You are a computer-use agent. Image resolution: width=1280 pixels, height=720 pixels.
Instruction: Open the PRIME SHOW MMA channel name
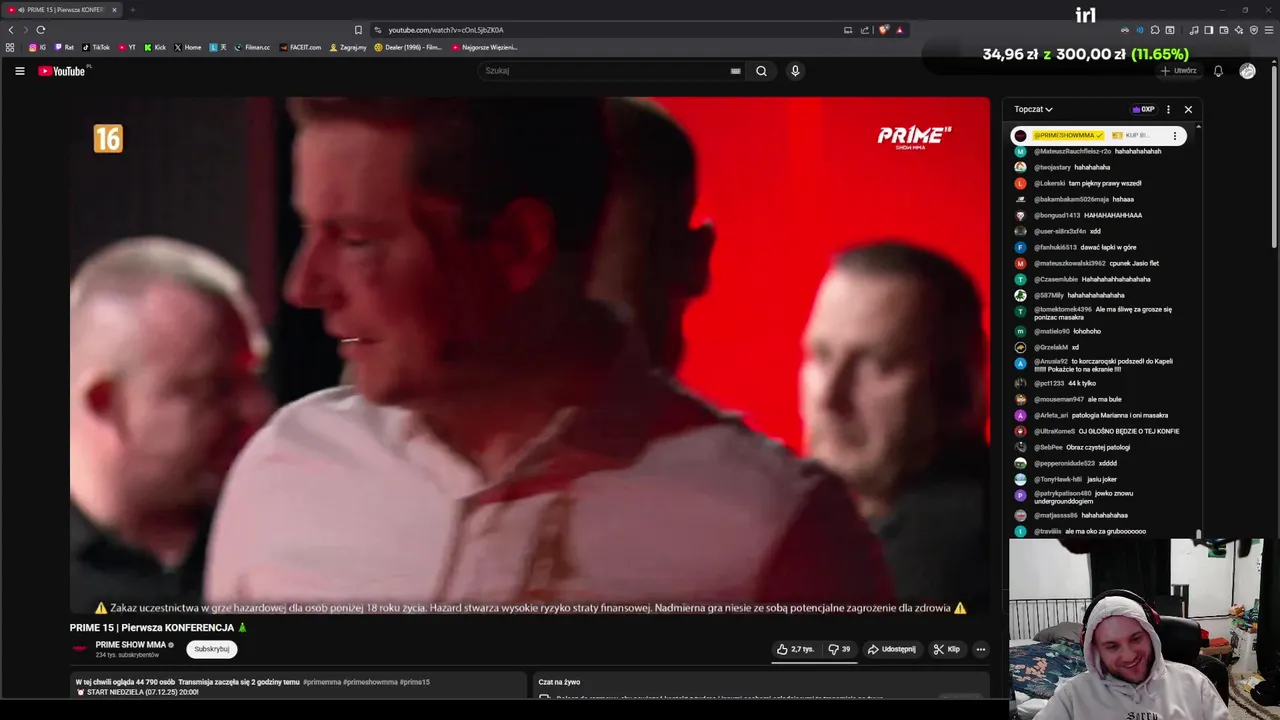click(131, 645)
